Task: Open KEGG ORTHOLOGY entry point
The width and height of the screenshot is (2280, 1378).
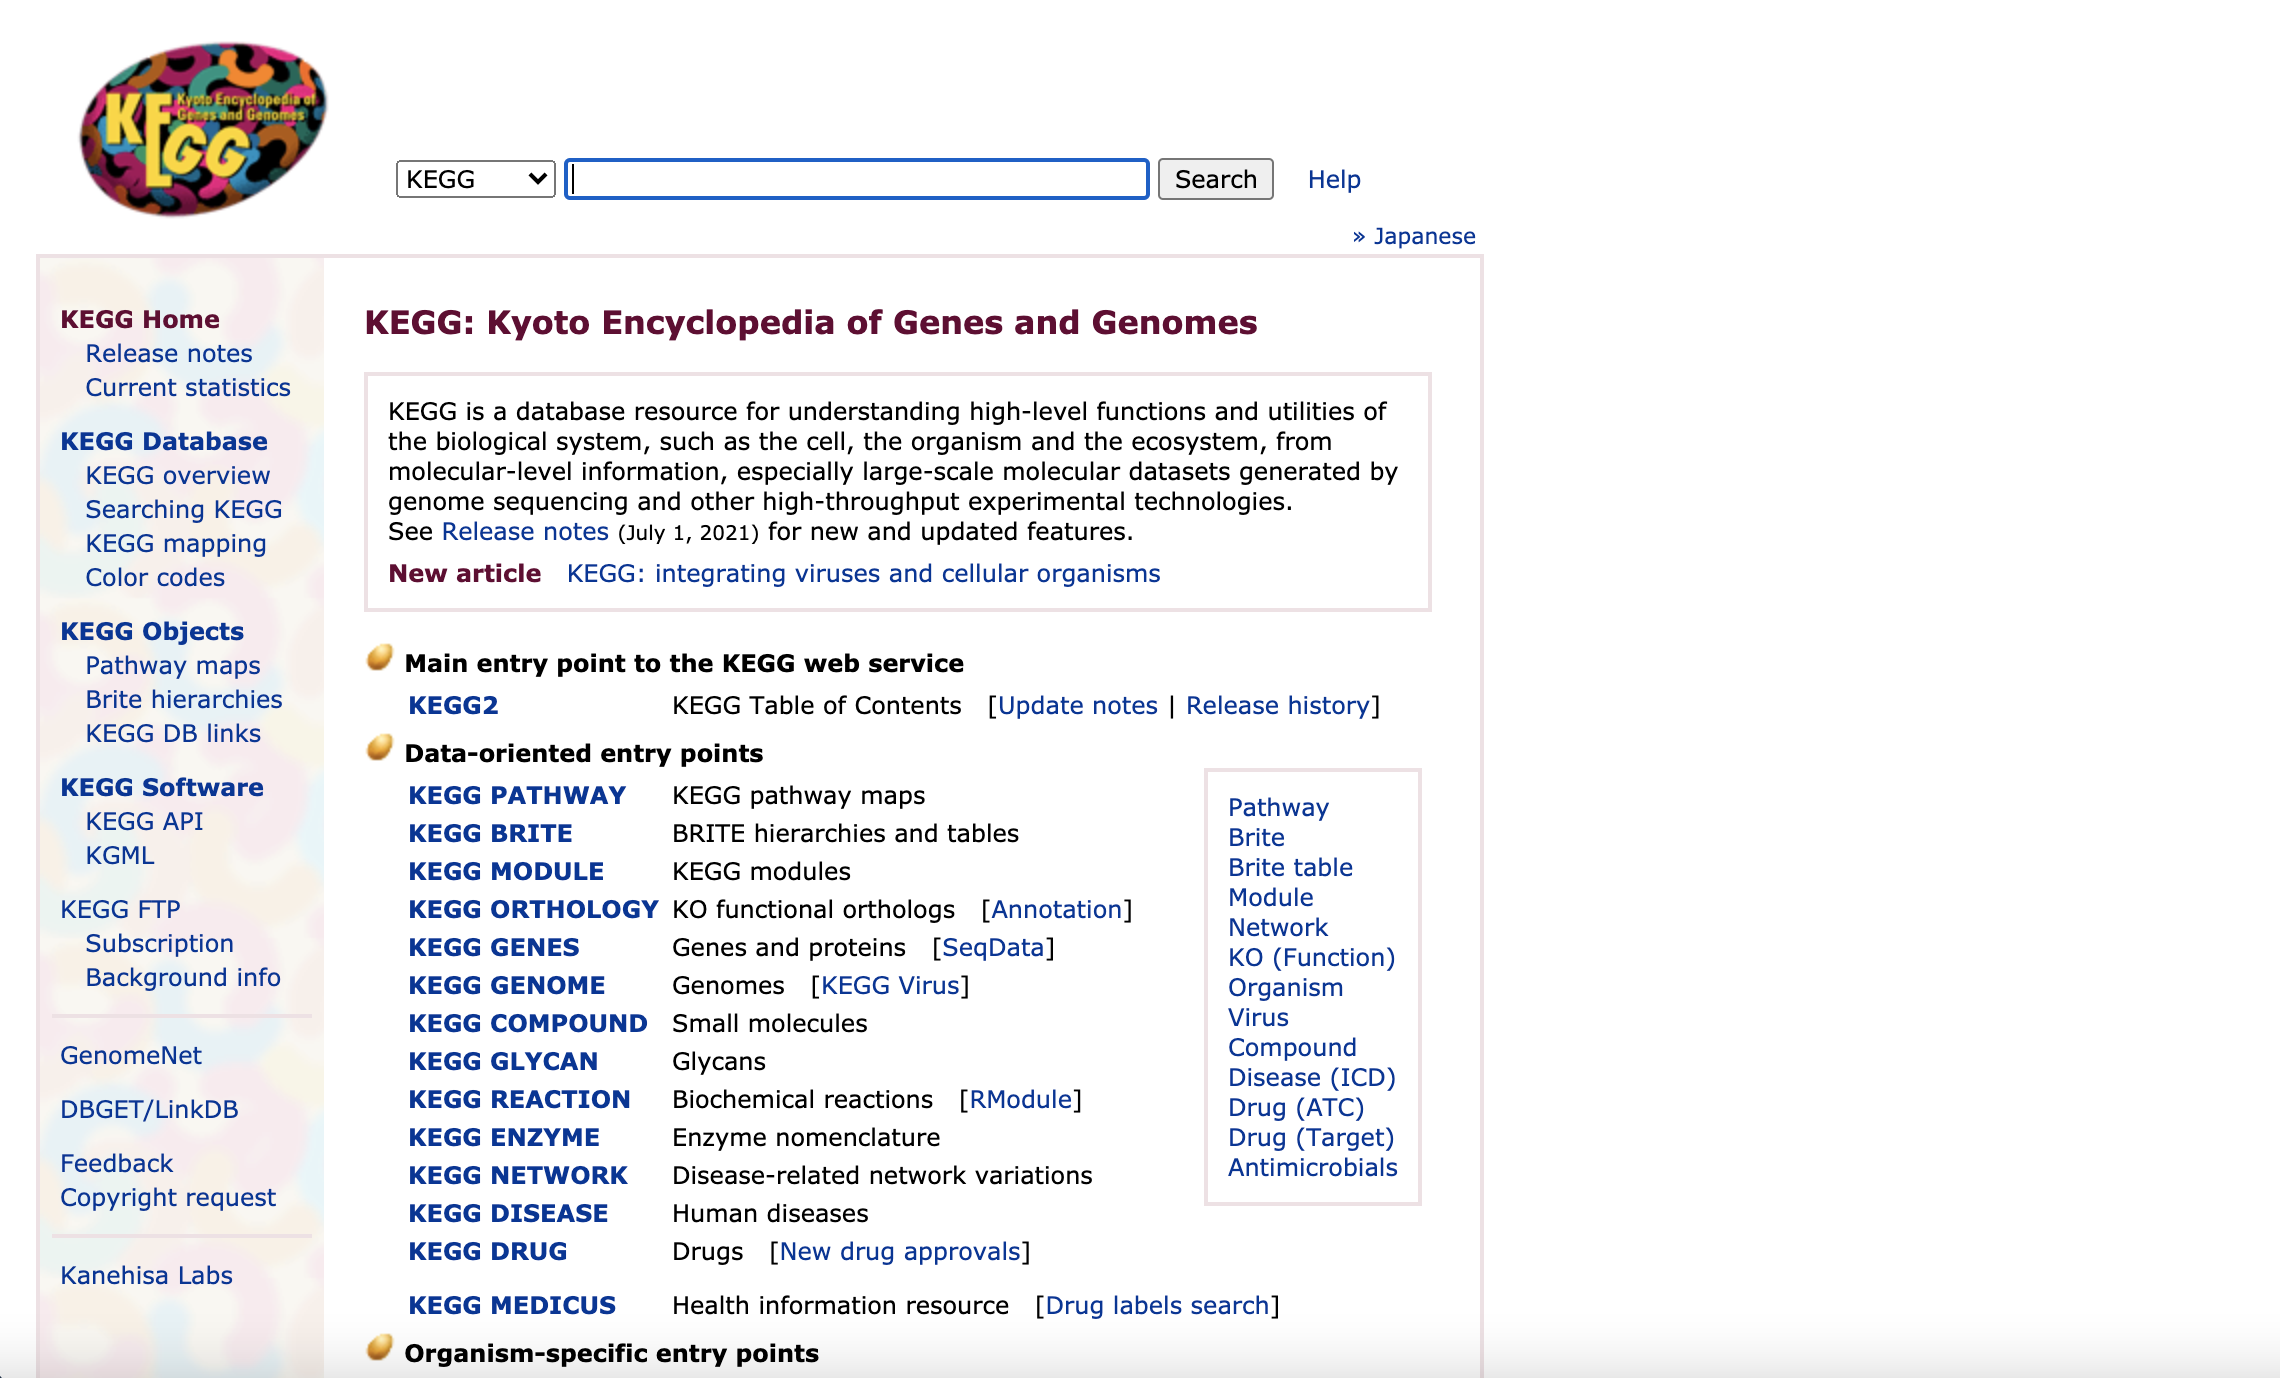Action: coord(533,909)
